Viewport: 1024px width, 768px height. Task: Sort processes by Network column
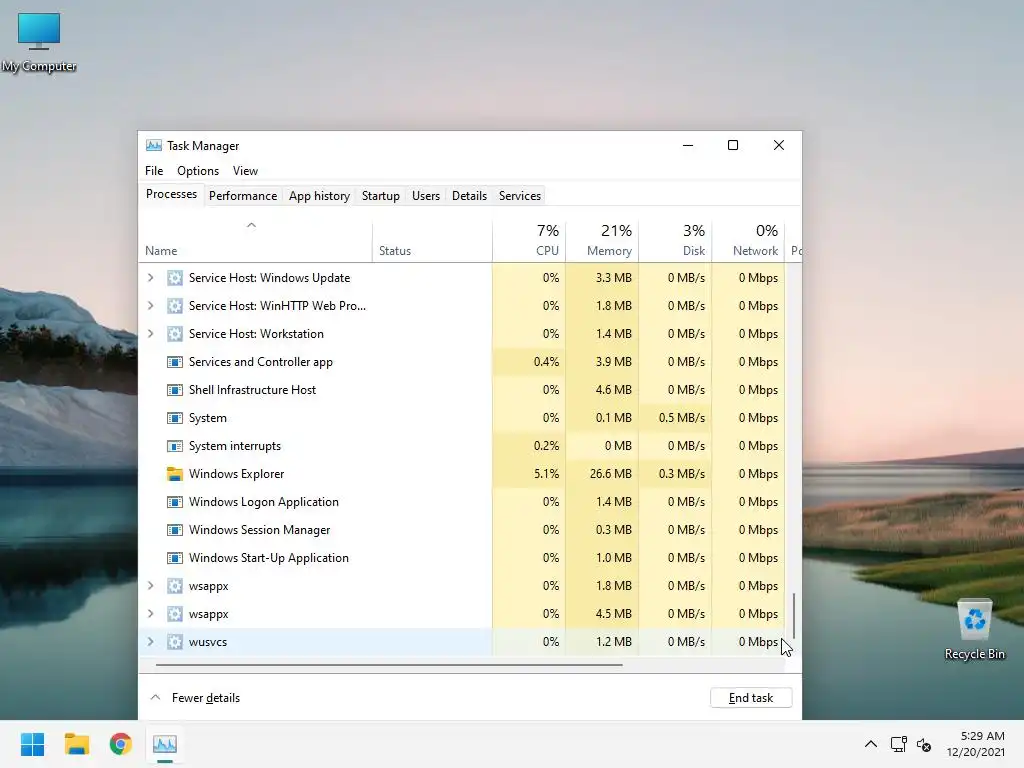coord(748,241)
